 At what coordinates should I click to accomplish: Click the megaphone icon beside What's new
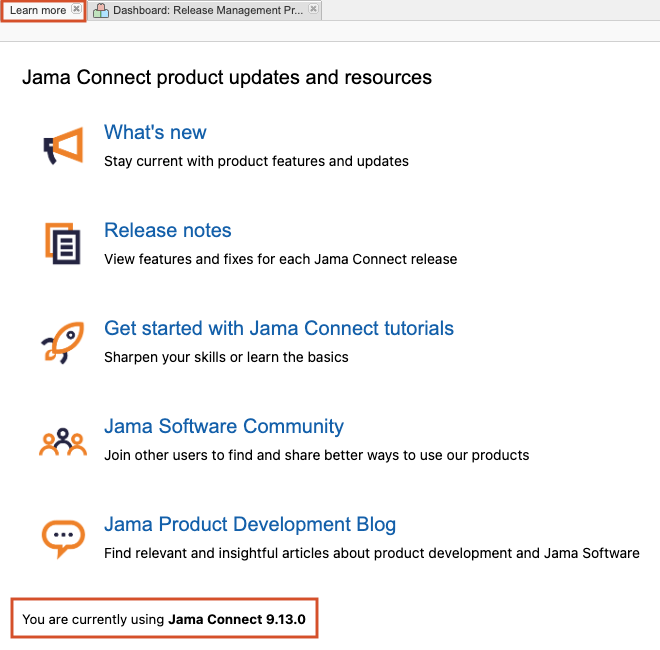[62, 146]
